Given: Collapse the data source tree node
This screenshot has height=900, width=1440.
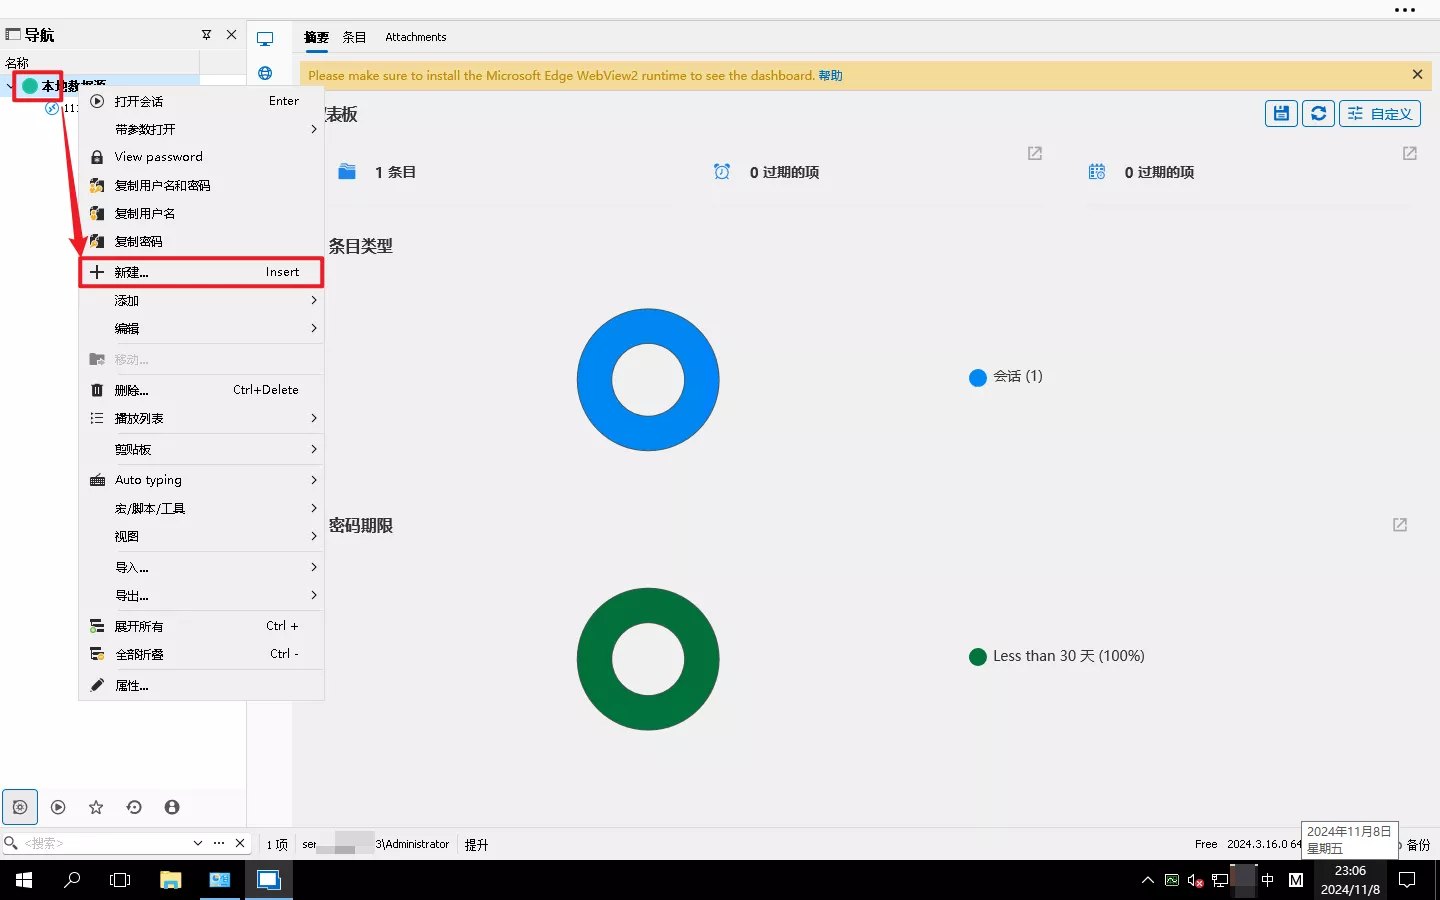Looking at the screenshot, I should click(10, 86).
